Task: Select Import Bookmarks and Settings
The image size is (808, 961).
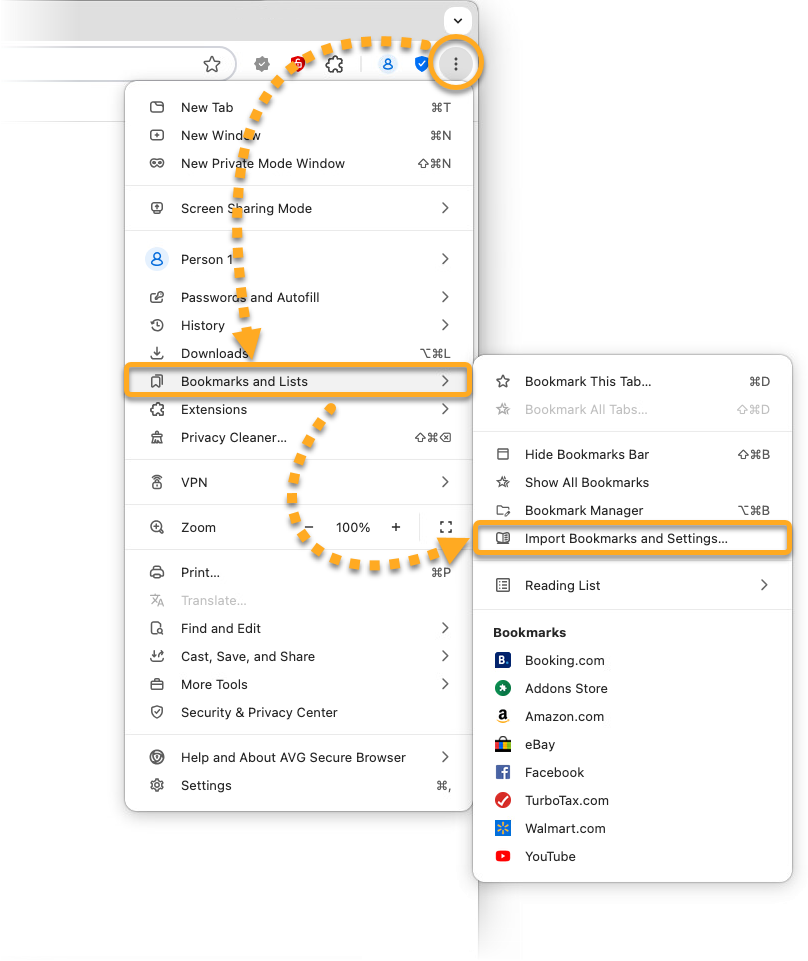Action: (x=626, y=538)
